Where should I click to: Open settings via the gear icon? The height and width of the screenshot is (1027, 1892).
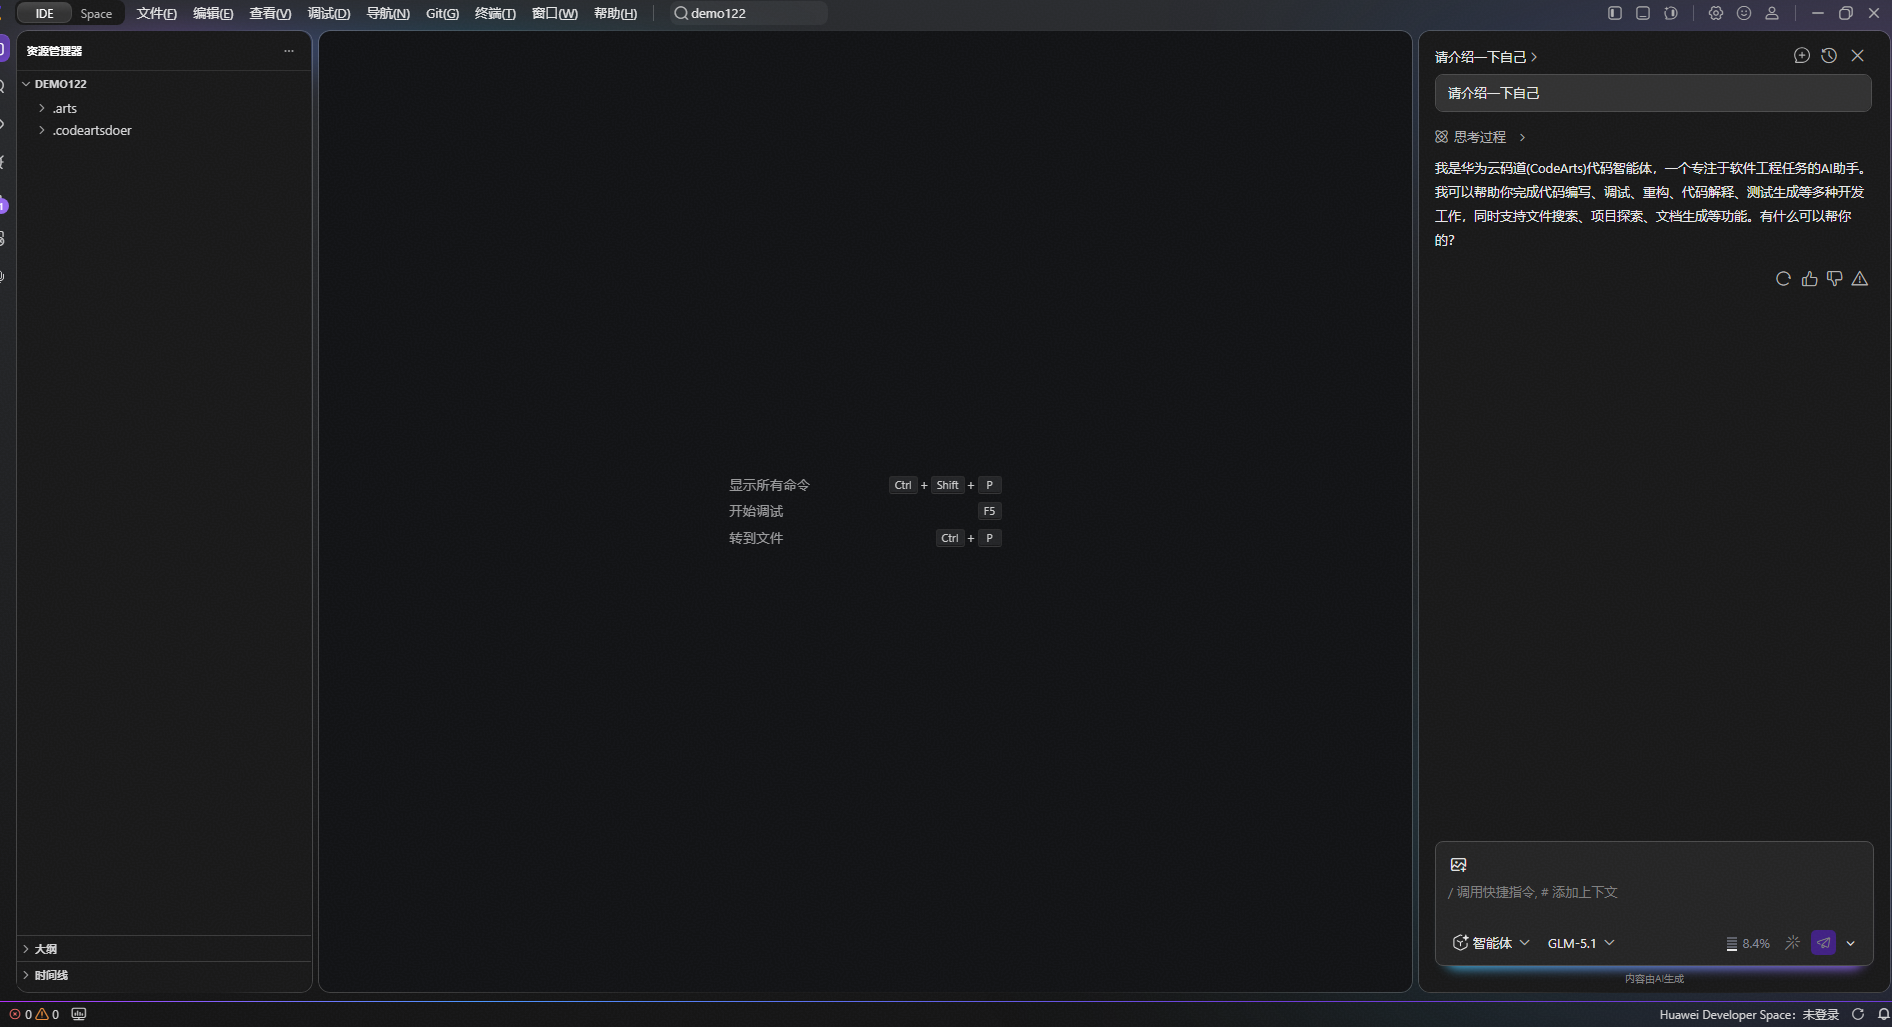tap(1716, 13)
